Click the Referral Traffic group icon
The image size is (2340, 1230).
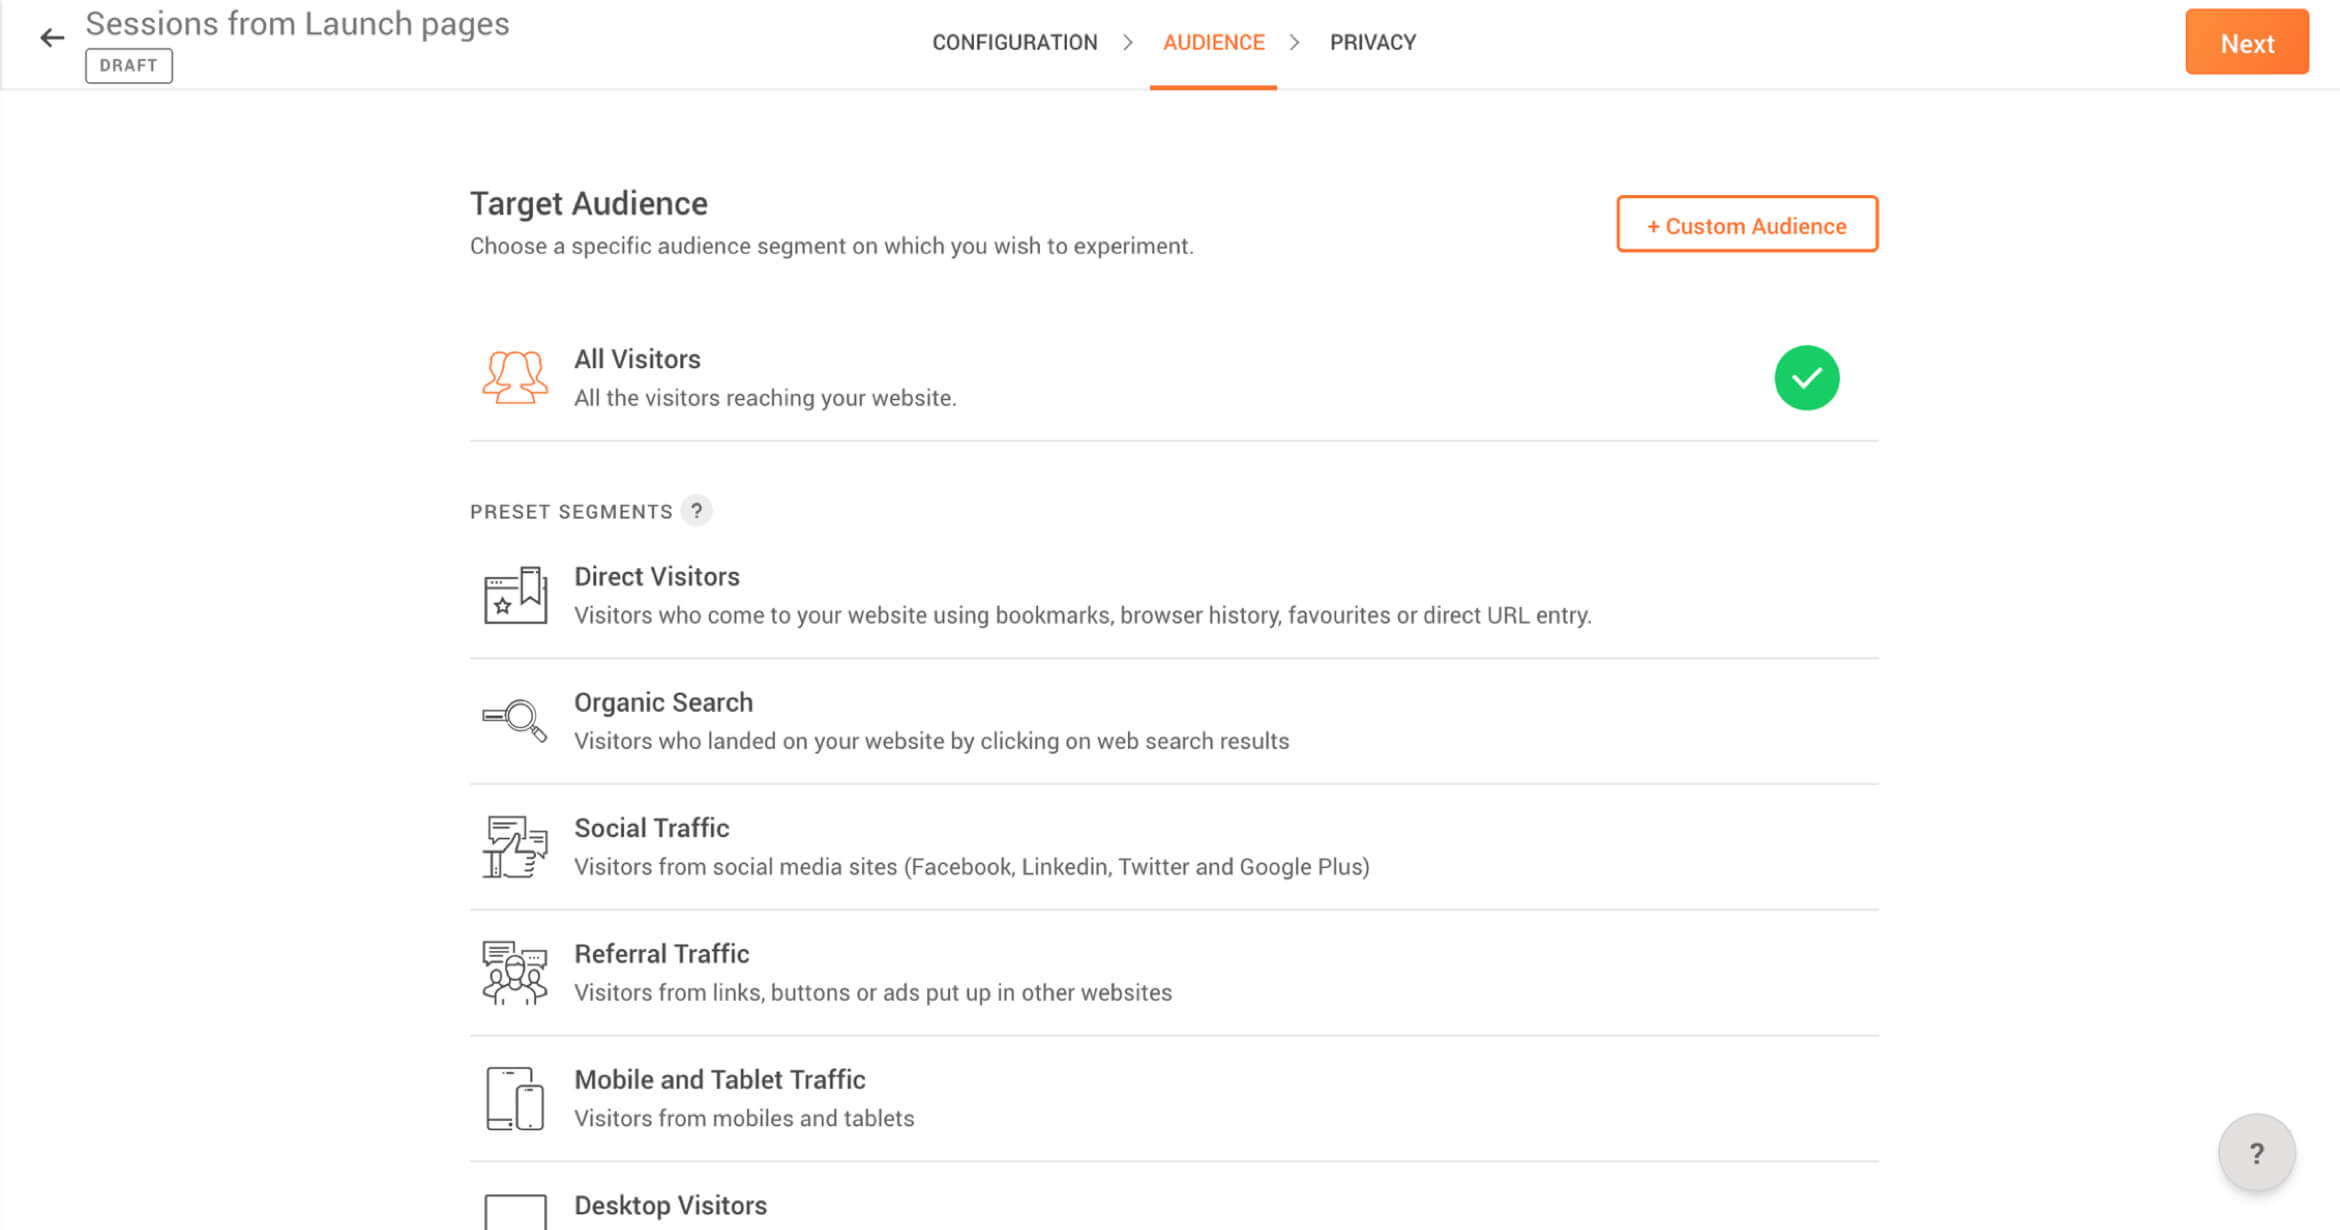tap(515, 972)
